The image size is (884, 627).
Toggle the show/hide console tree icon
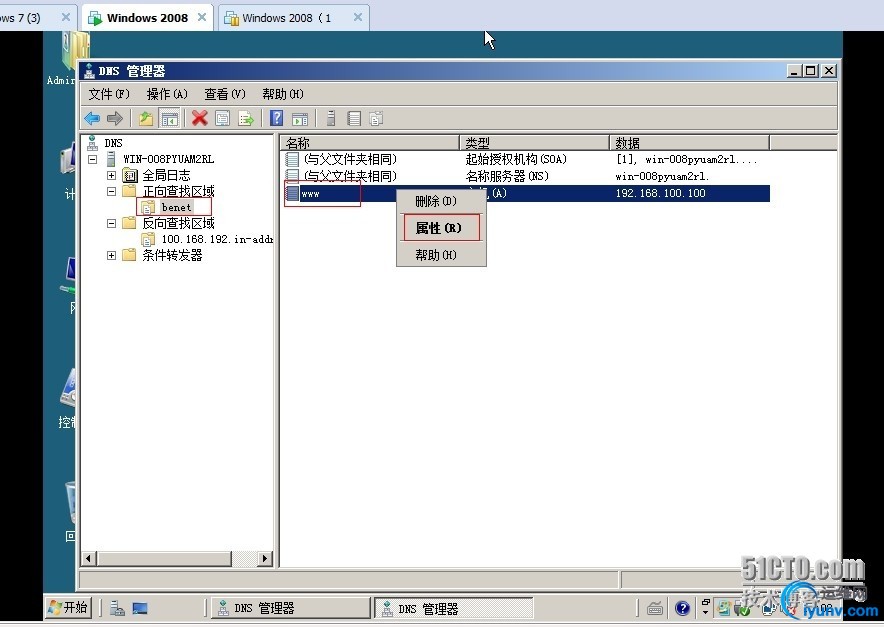click(170, 118)
